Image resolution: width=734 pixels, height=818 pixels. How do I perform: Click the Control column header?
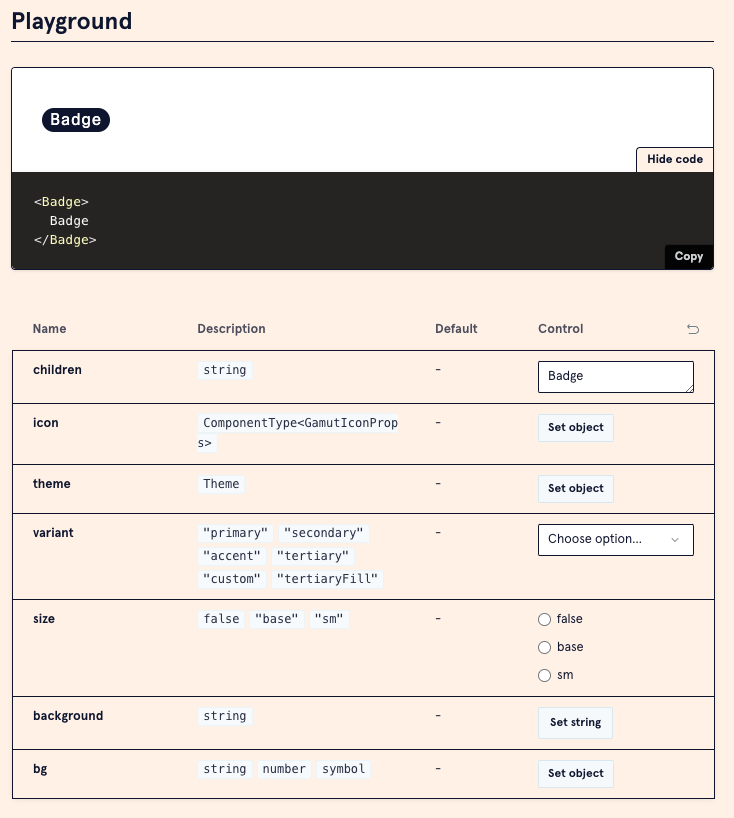point(560,329)
